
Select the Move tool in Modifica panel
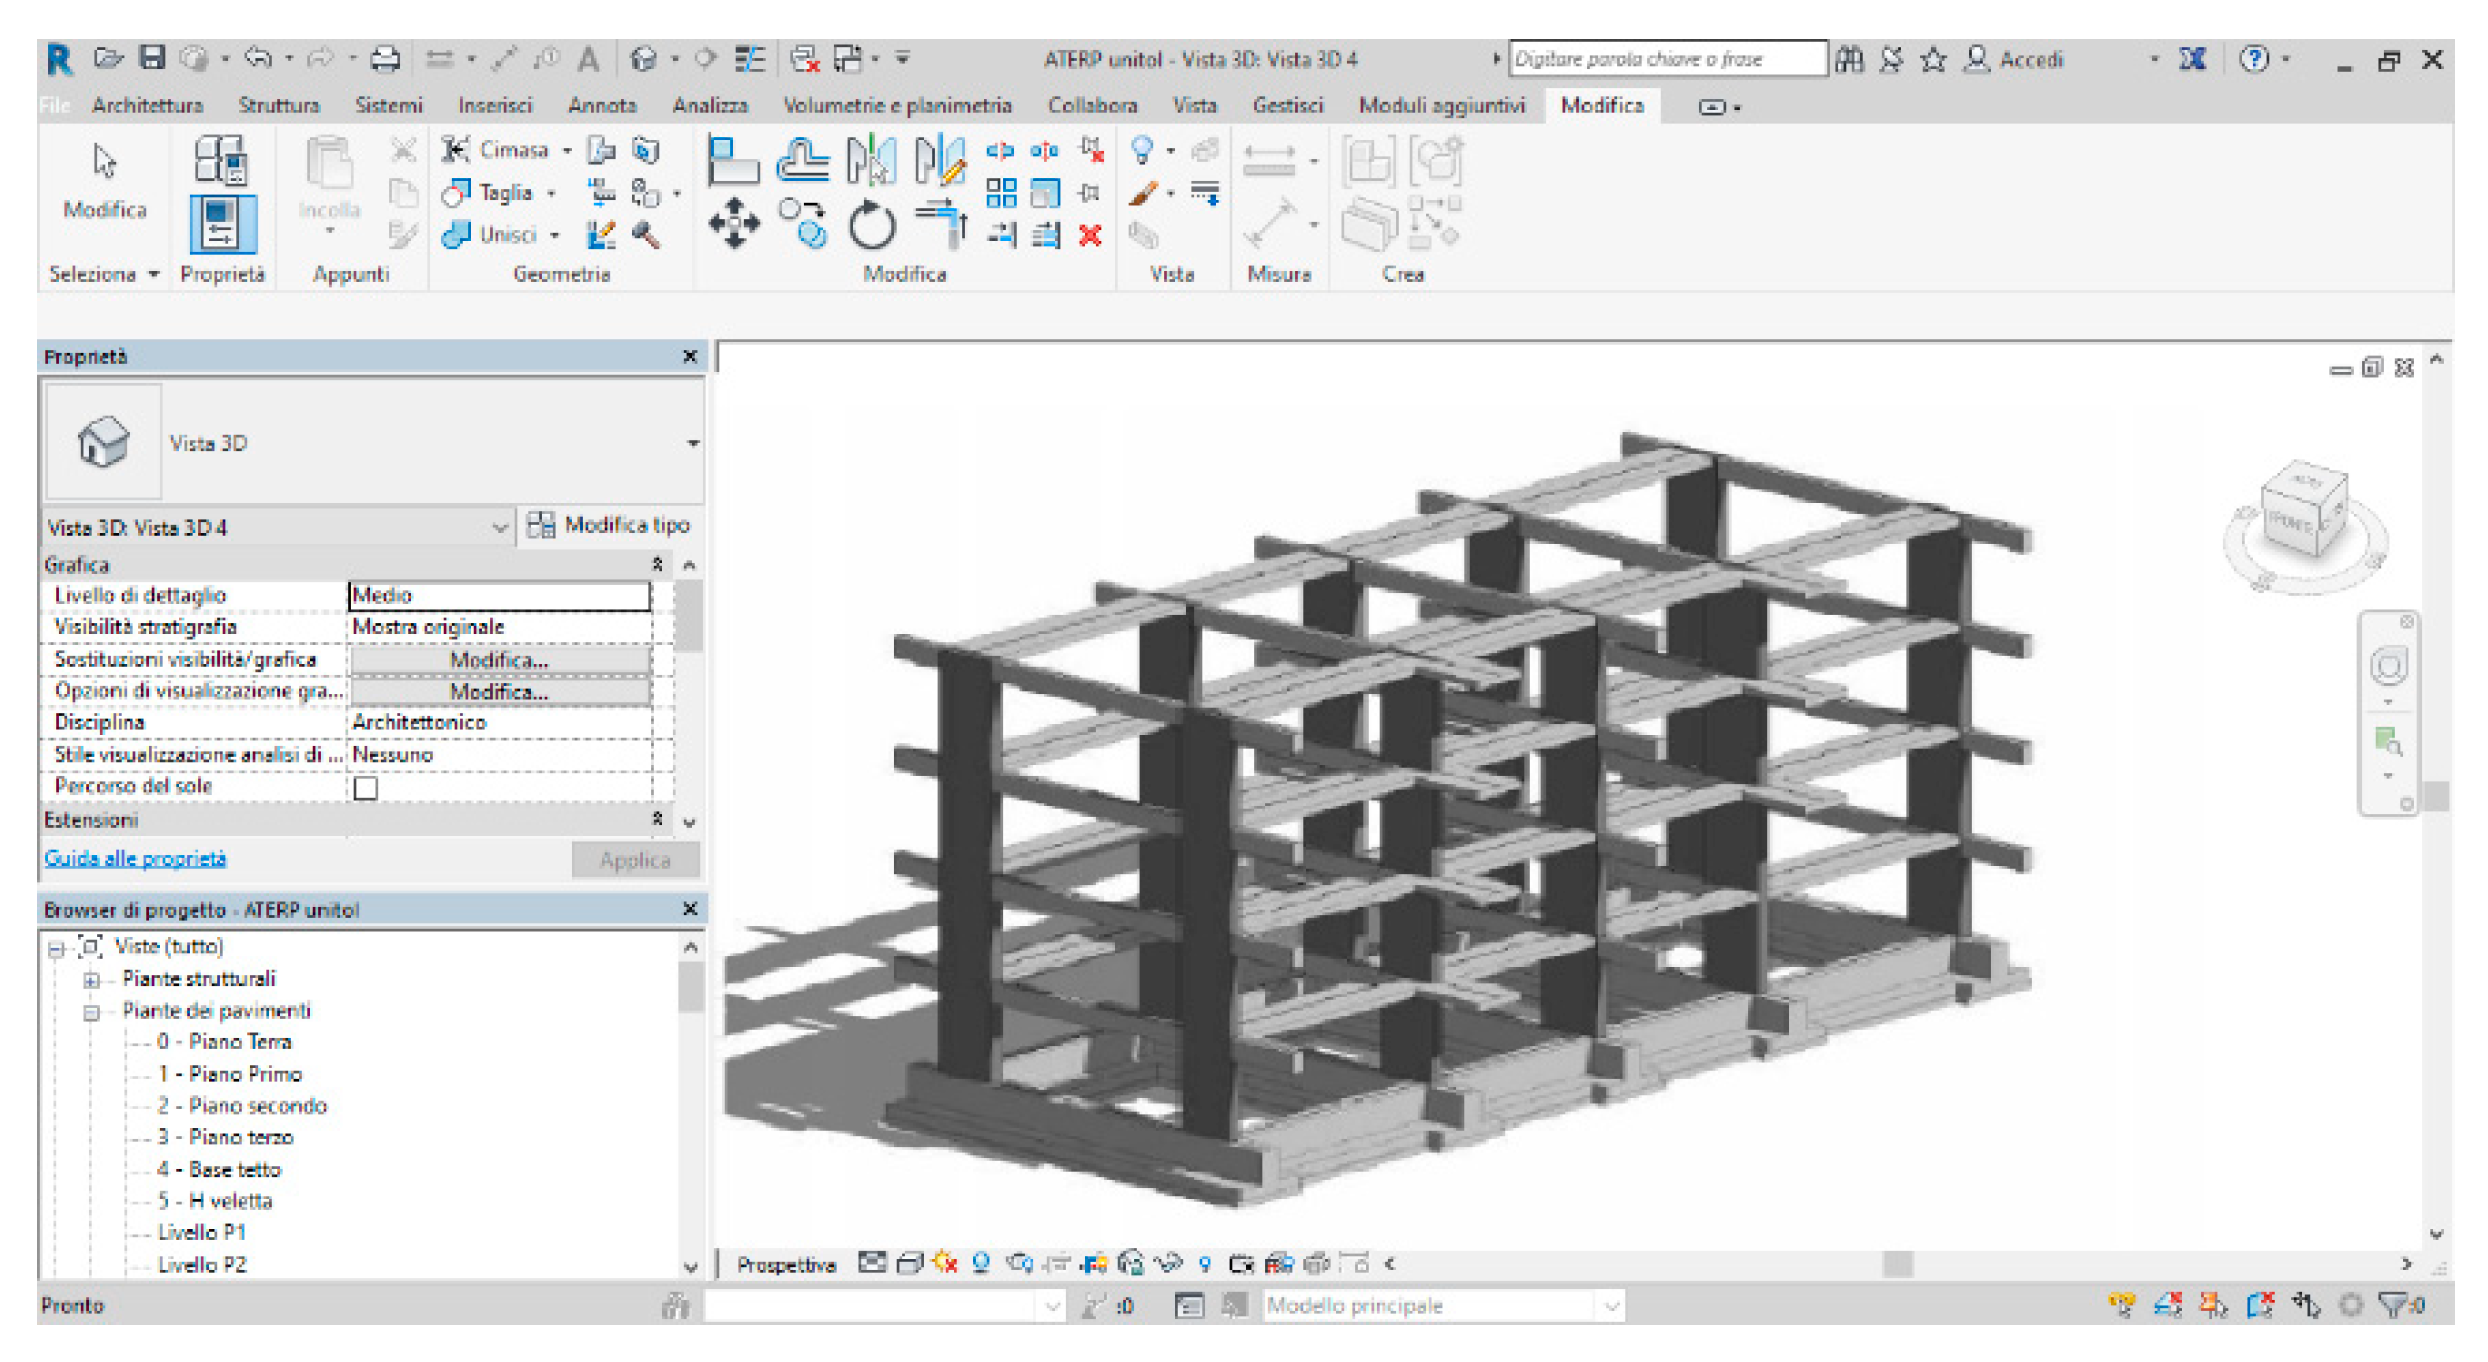pos(734,222)
